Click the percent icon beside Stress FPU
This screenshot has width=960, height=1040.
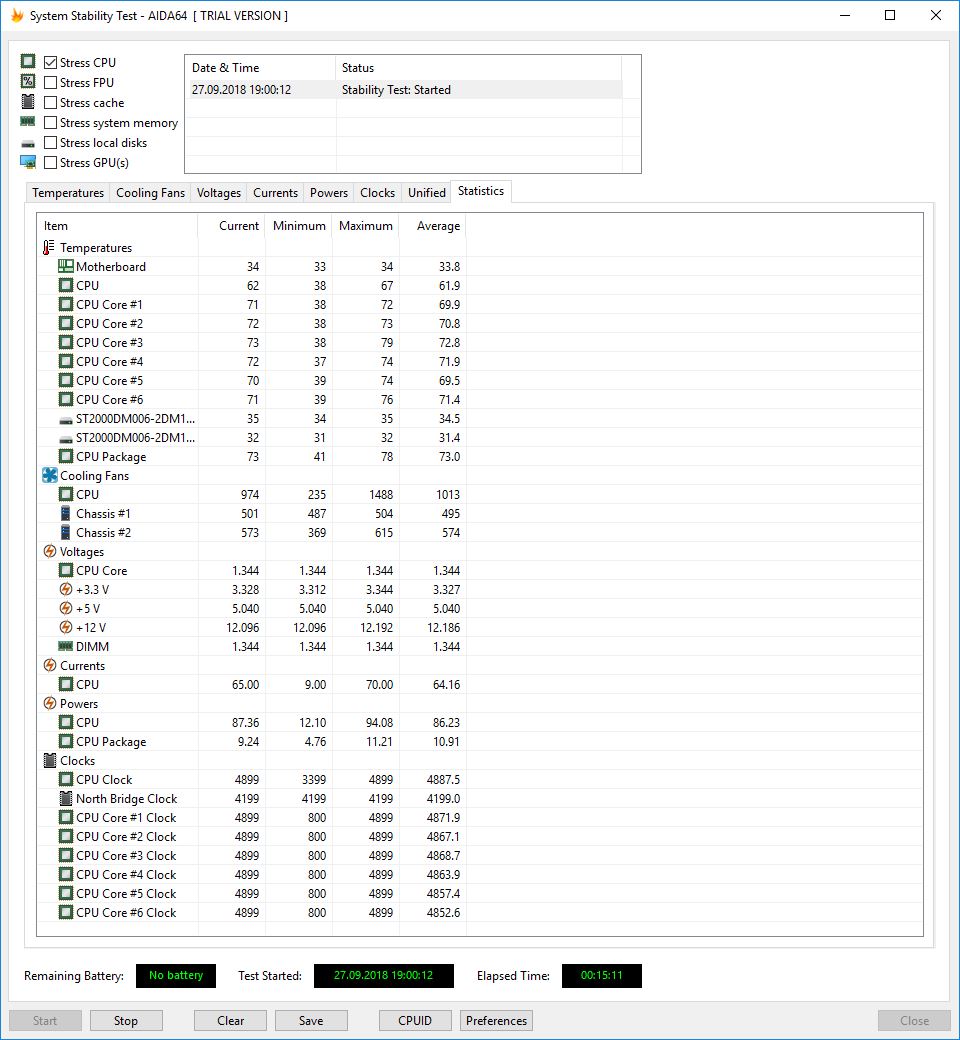point(28,82)
